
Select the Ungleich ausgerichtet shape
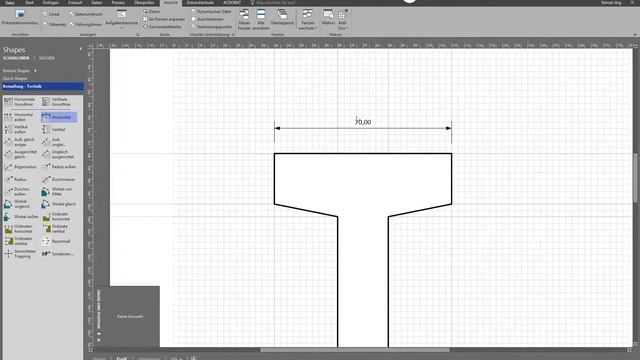(58, 154)
